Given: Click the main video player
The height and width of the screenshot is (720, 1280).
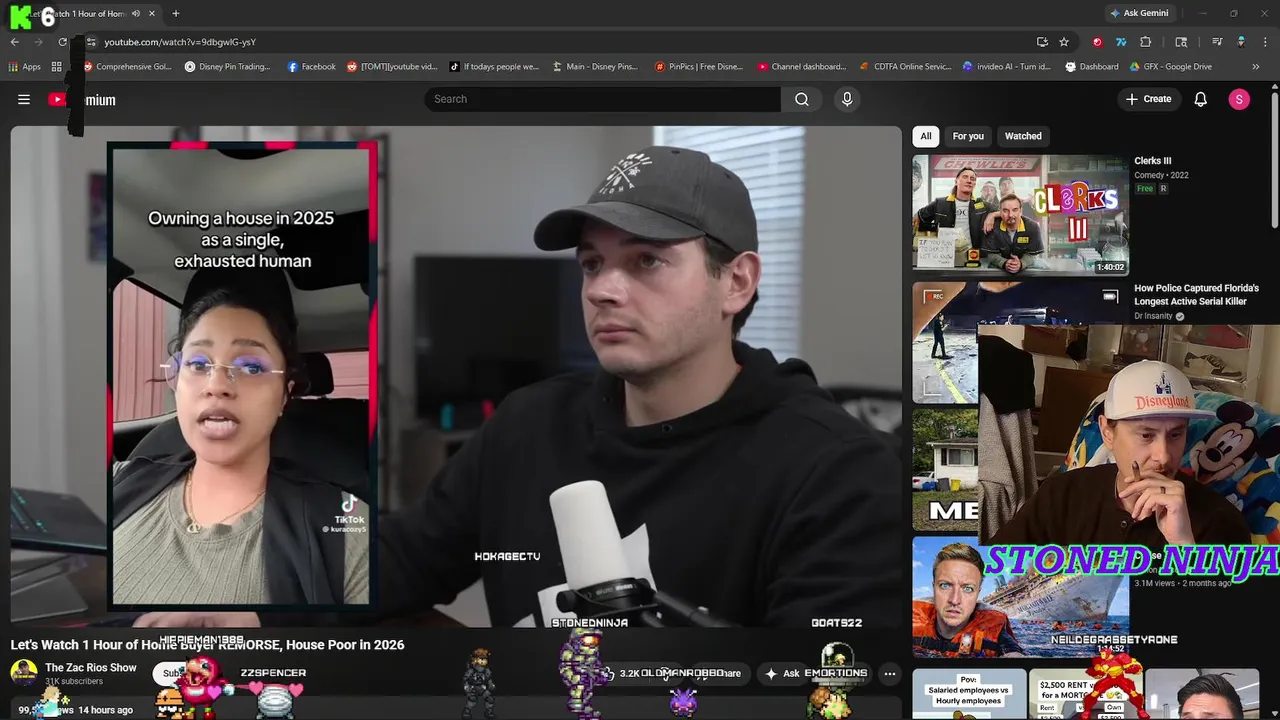Looking at the screenshot, I should tap(456, 376).
